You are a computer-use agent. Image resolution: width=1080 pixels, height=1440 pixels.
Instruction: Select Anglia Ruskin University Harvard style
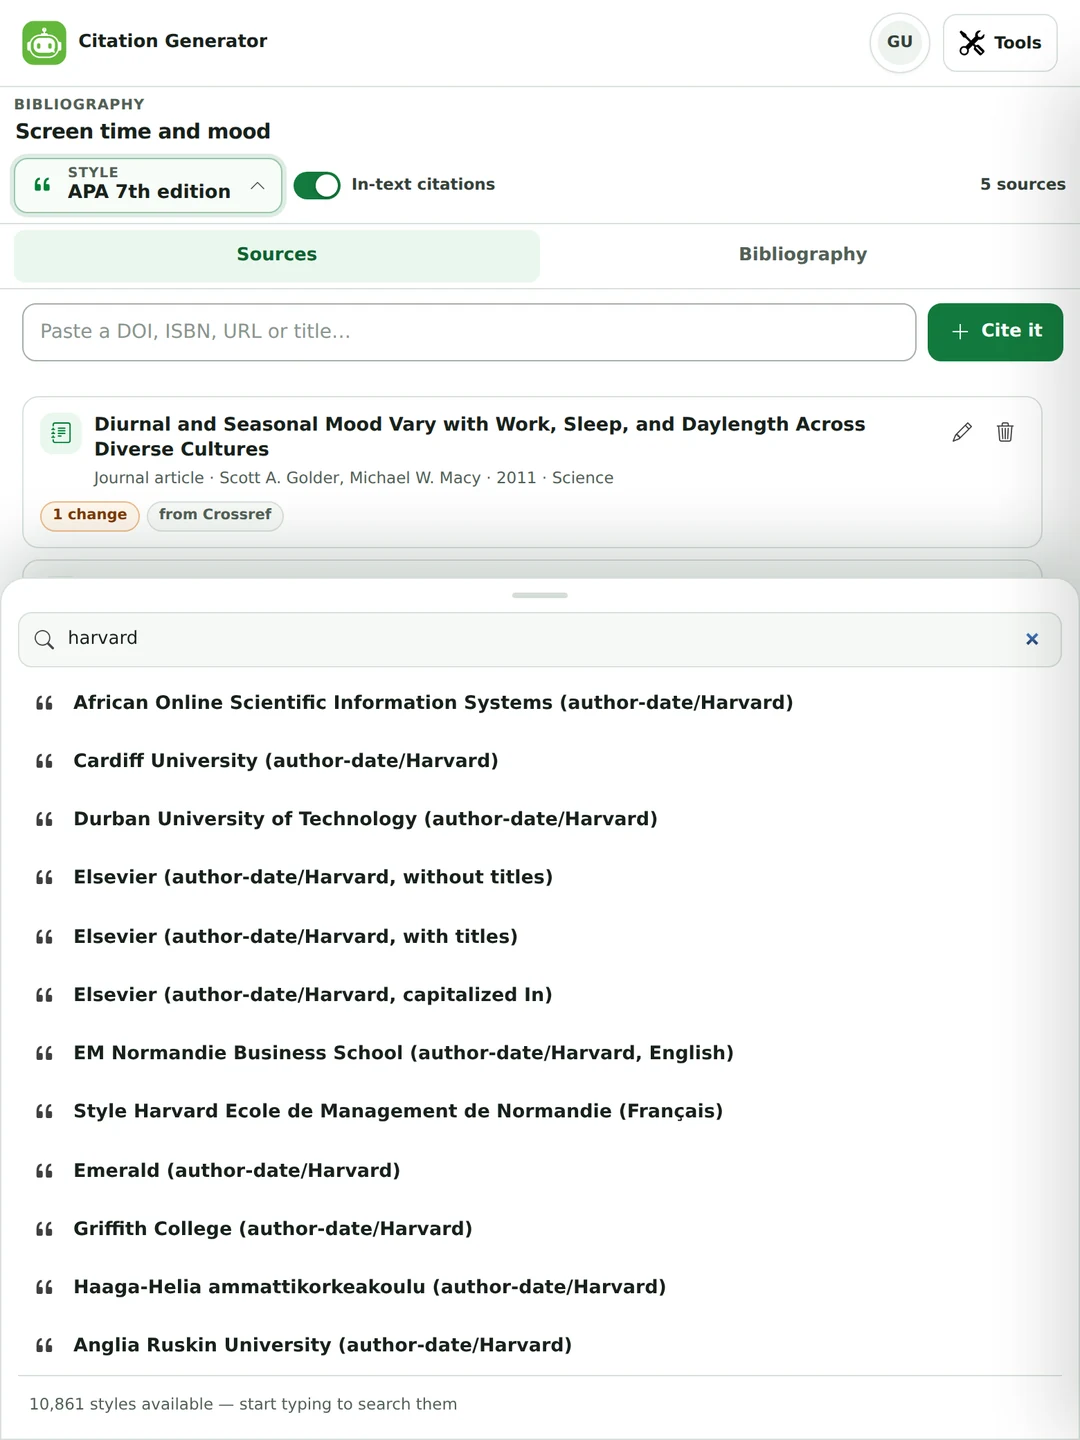coord(540,1345)
